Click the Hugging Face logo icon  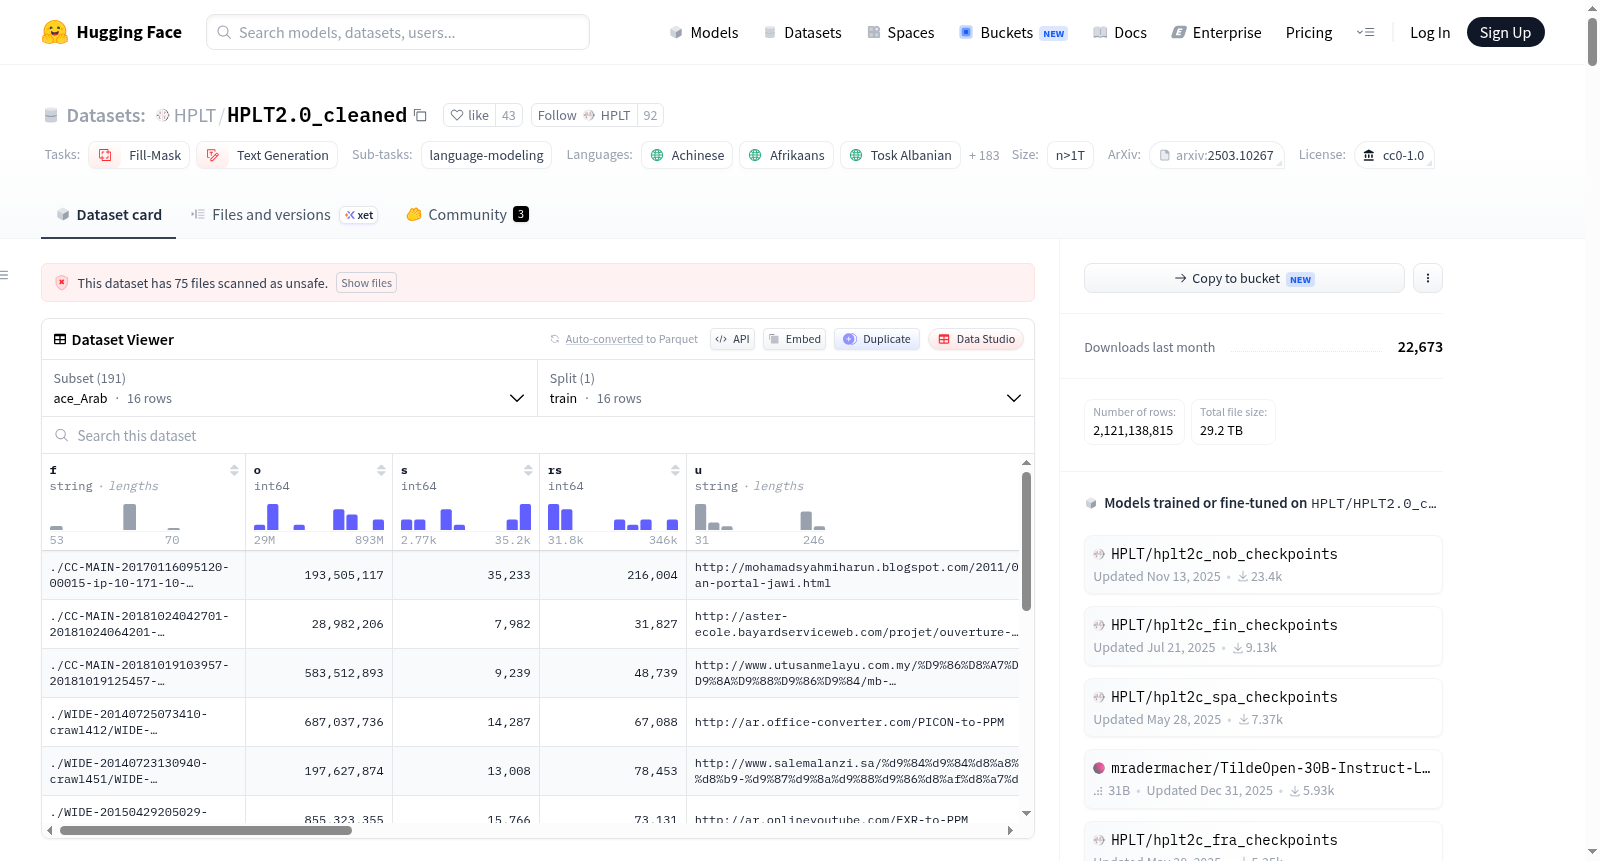click(55, 32)
